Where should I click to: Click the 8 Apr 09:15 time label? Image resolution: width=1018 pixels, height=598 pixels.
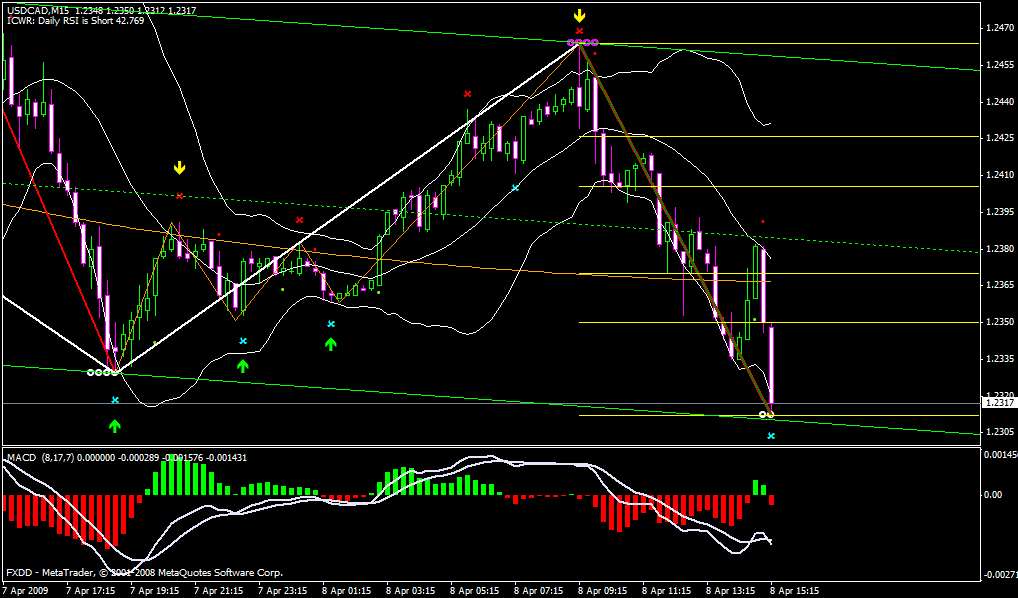(x=602, y=592)
